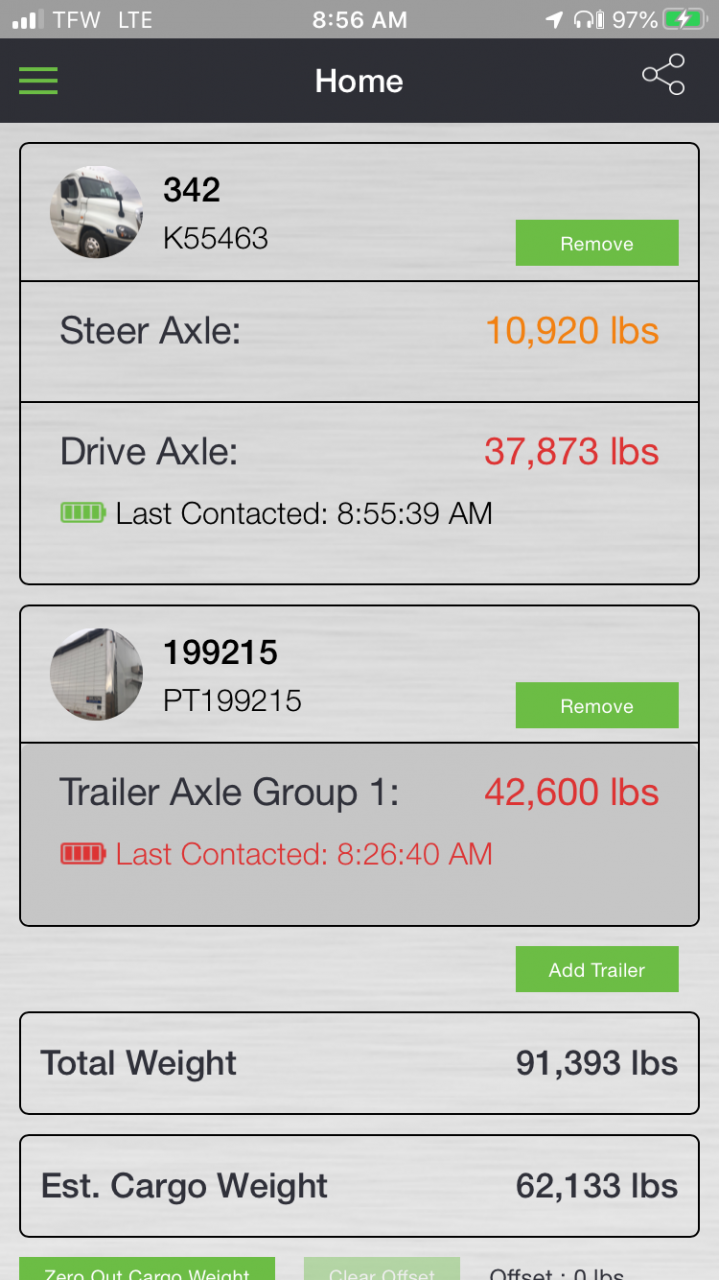719x1280 pixels.
Task: Select the Steer Axle row
Action: pos(359,342)
